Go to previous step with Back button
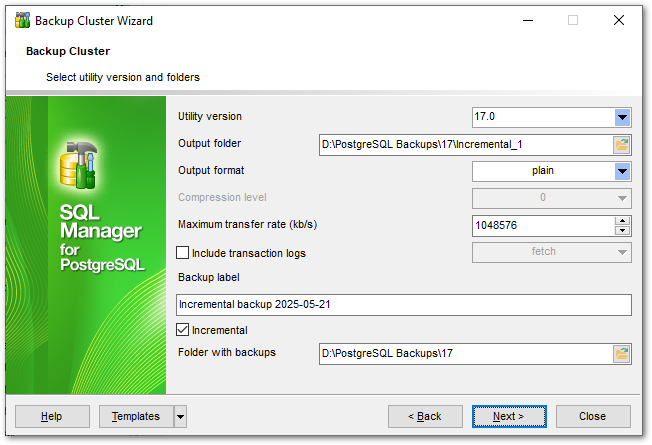 (x=425, y=416)
